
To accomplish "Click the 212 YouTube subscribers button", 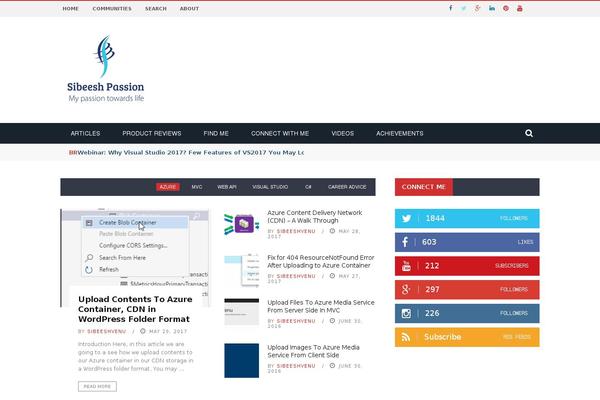I will (x=467, y=266).
